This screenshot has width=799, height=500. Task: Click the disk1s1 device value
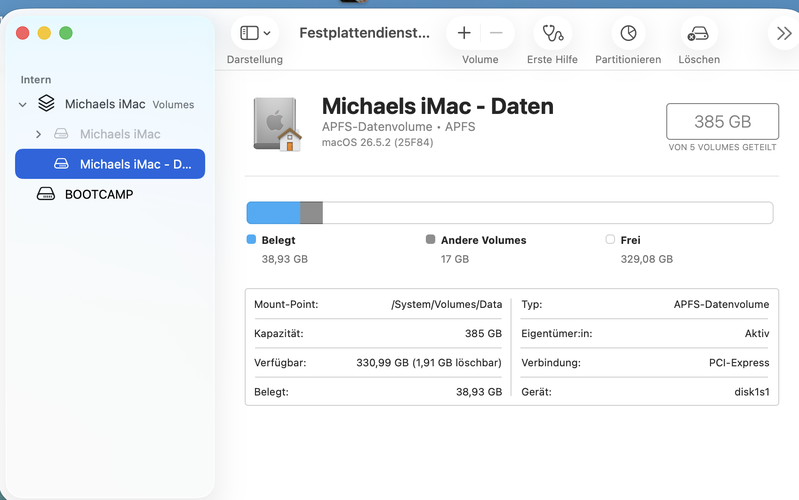point(752,391)
